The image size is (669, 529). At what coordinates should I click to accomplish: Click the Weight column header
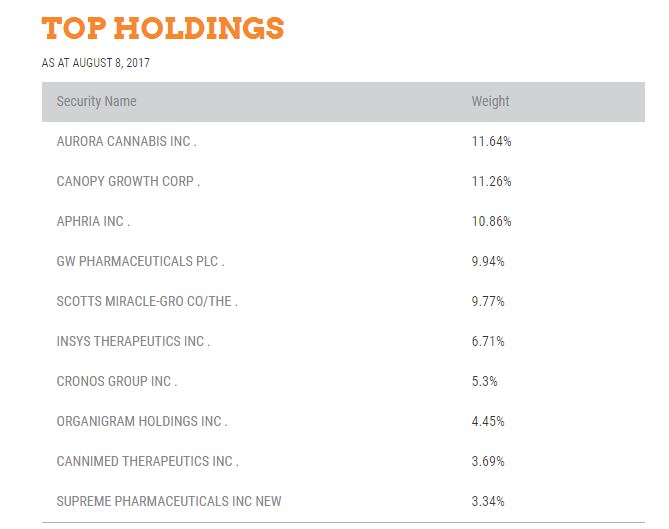point(490,101)
